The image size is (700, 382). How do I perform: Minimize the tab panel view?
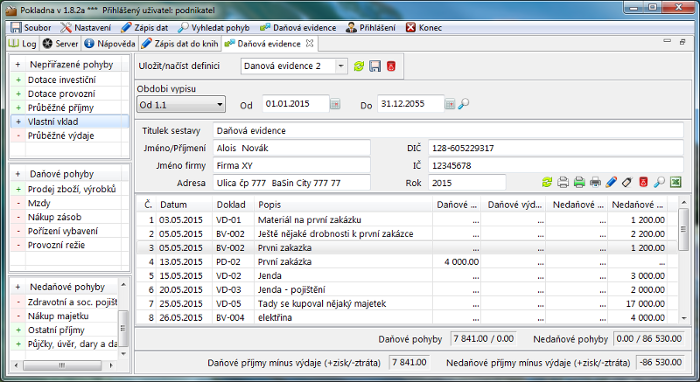pyautogui.click(x=667, y=41)
